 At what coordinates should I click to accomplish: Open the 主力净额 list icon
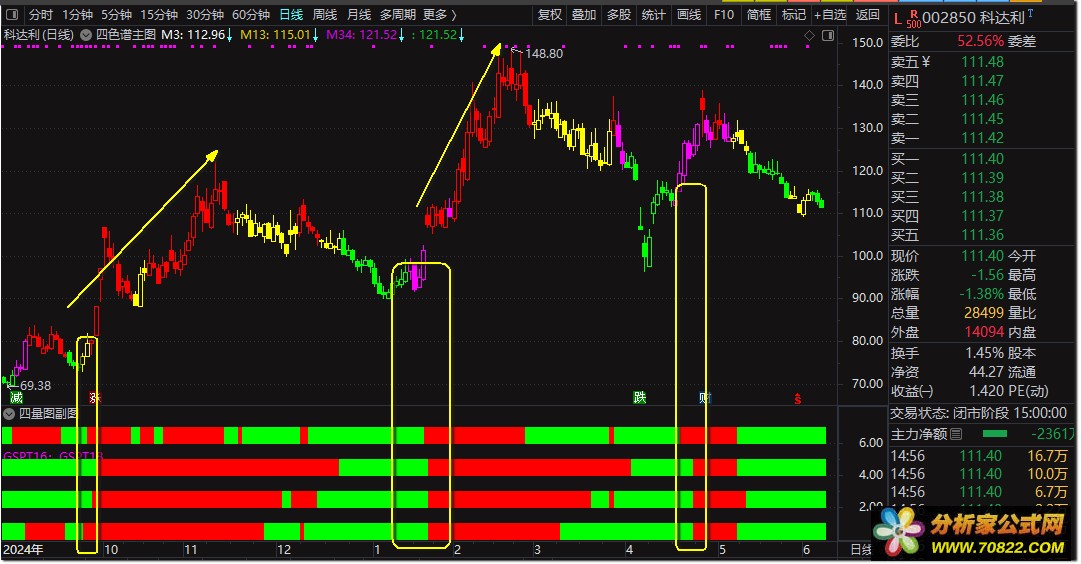coord(956,434)
